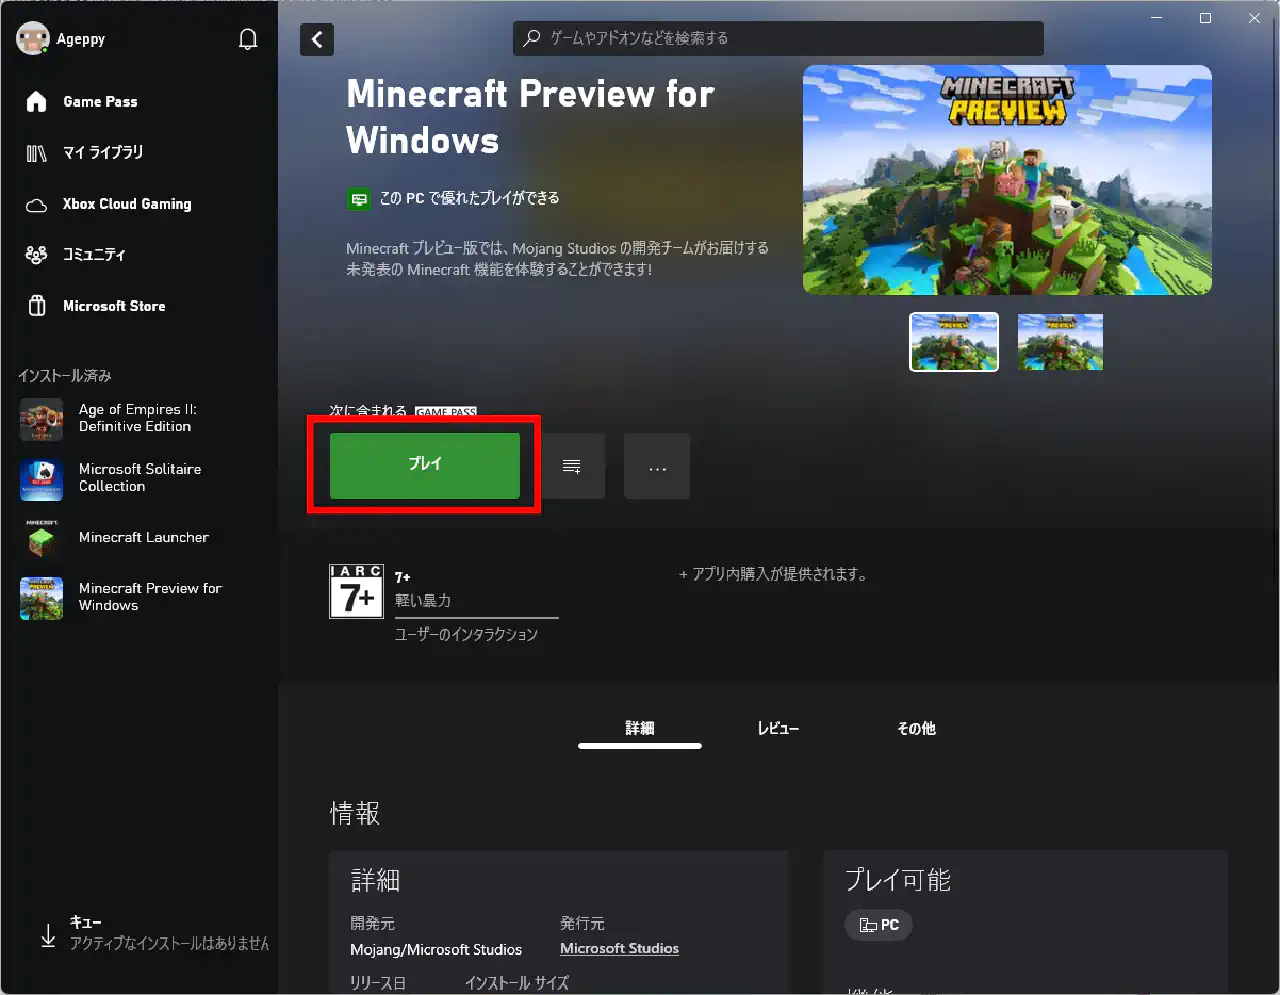Click the Mojang/Microsoft Studios developer text
This screenshot has height=995, width=1280.
436,950
